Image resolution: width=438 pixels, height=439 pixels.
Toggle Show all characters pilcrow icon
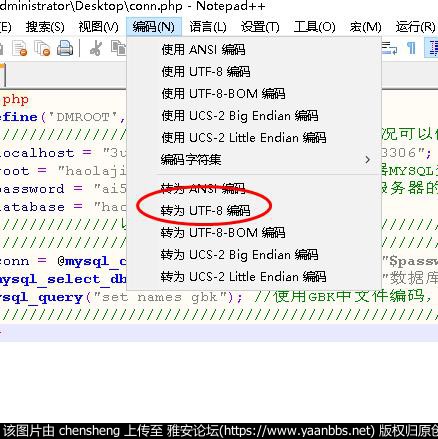click(x=411, y=49)
